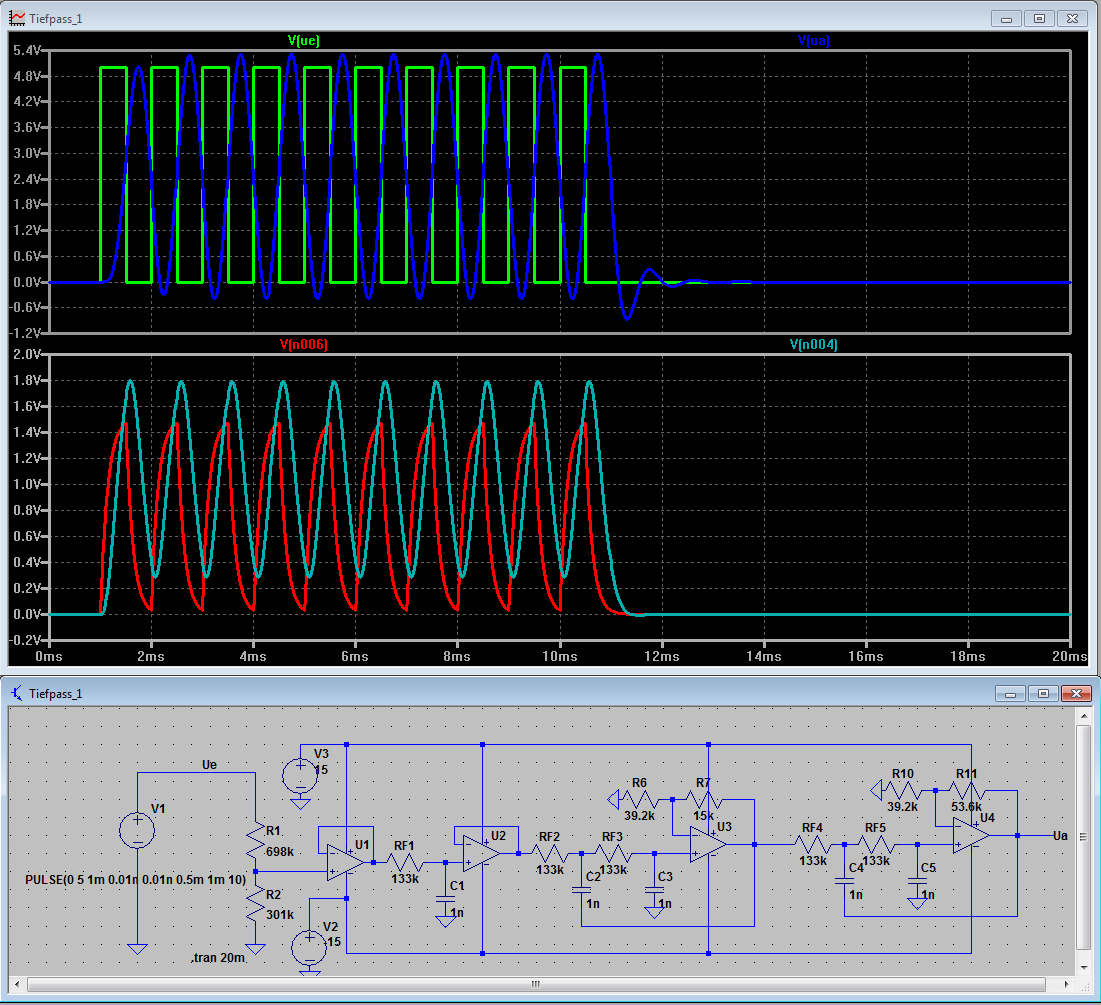
Task: Click the schematic window title icon
Action: (18, 693)
